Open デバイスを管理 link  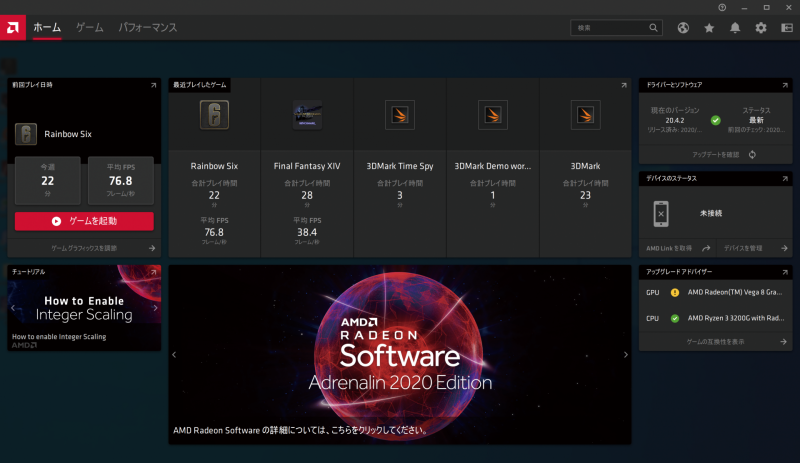pyautogui.click(x=743, y=248)
